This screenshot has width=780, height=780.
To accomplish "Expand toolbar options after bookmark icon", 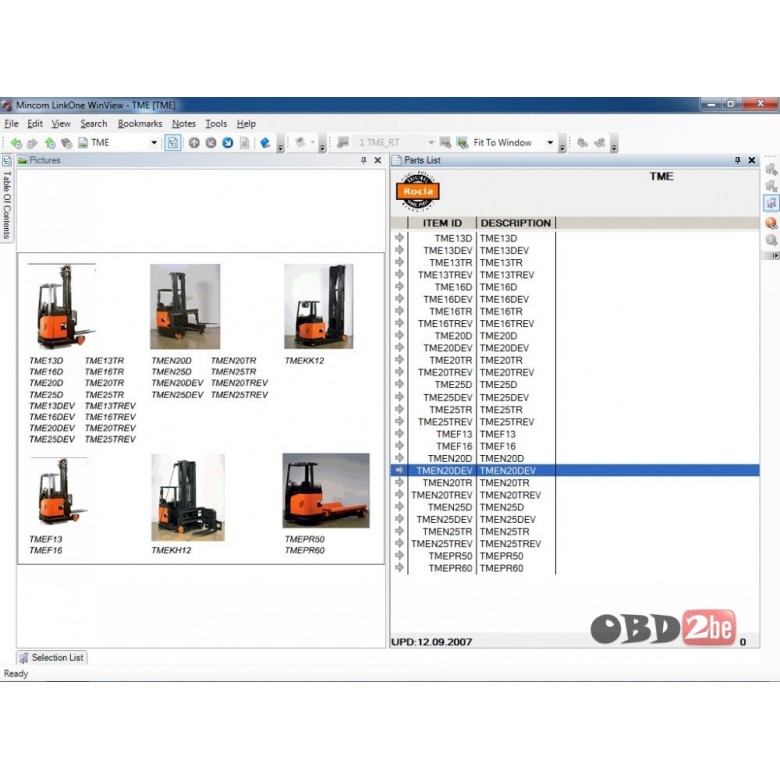I will tap(280, 145).
